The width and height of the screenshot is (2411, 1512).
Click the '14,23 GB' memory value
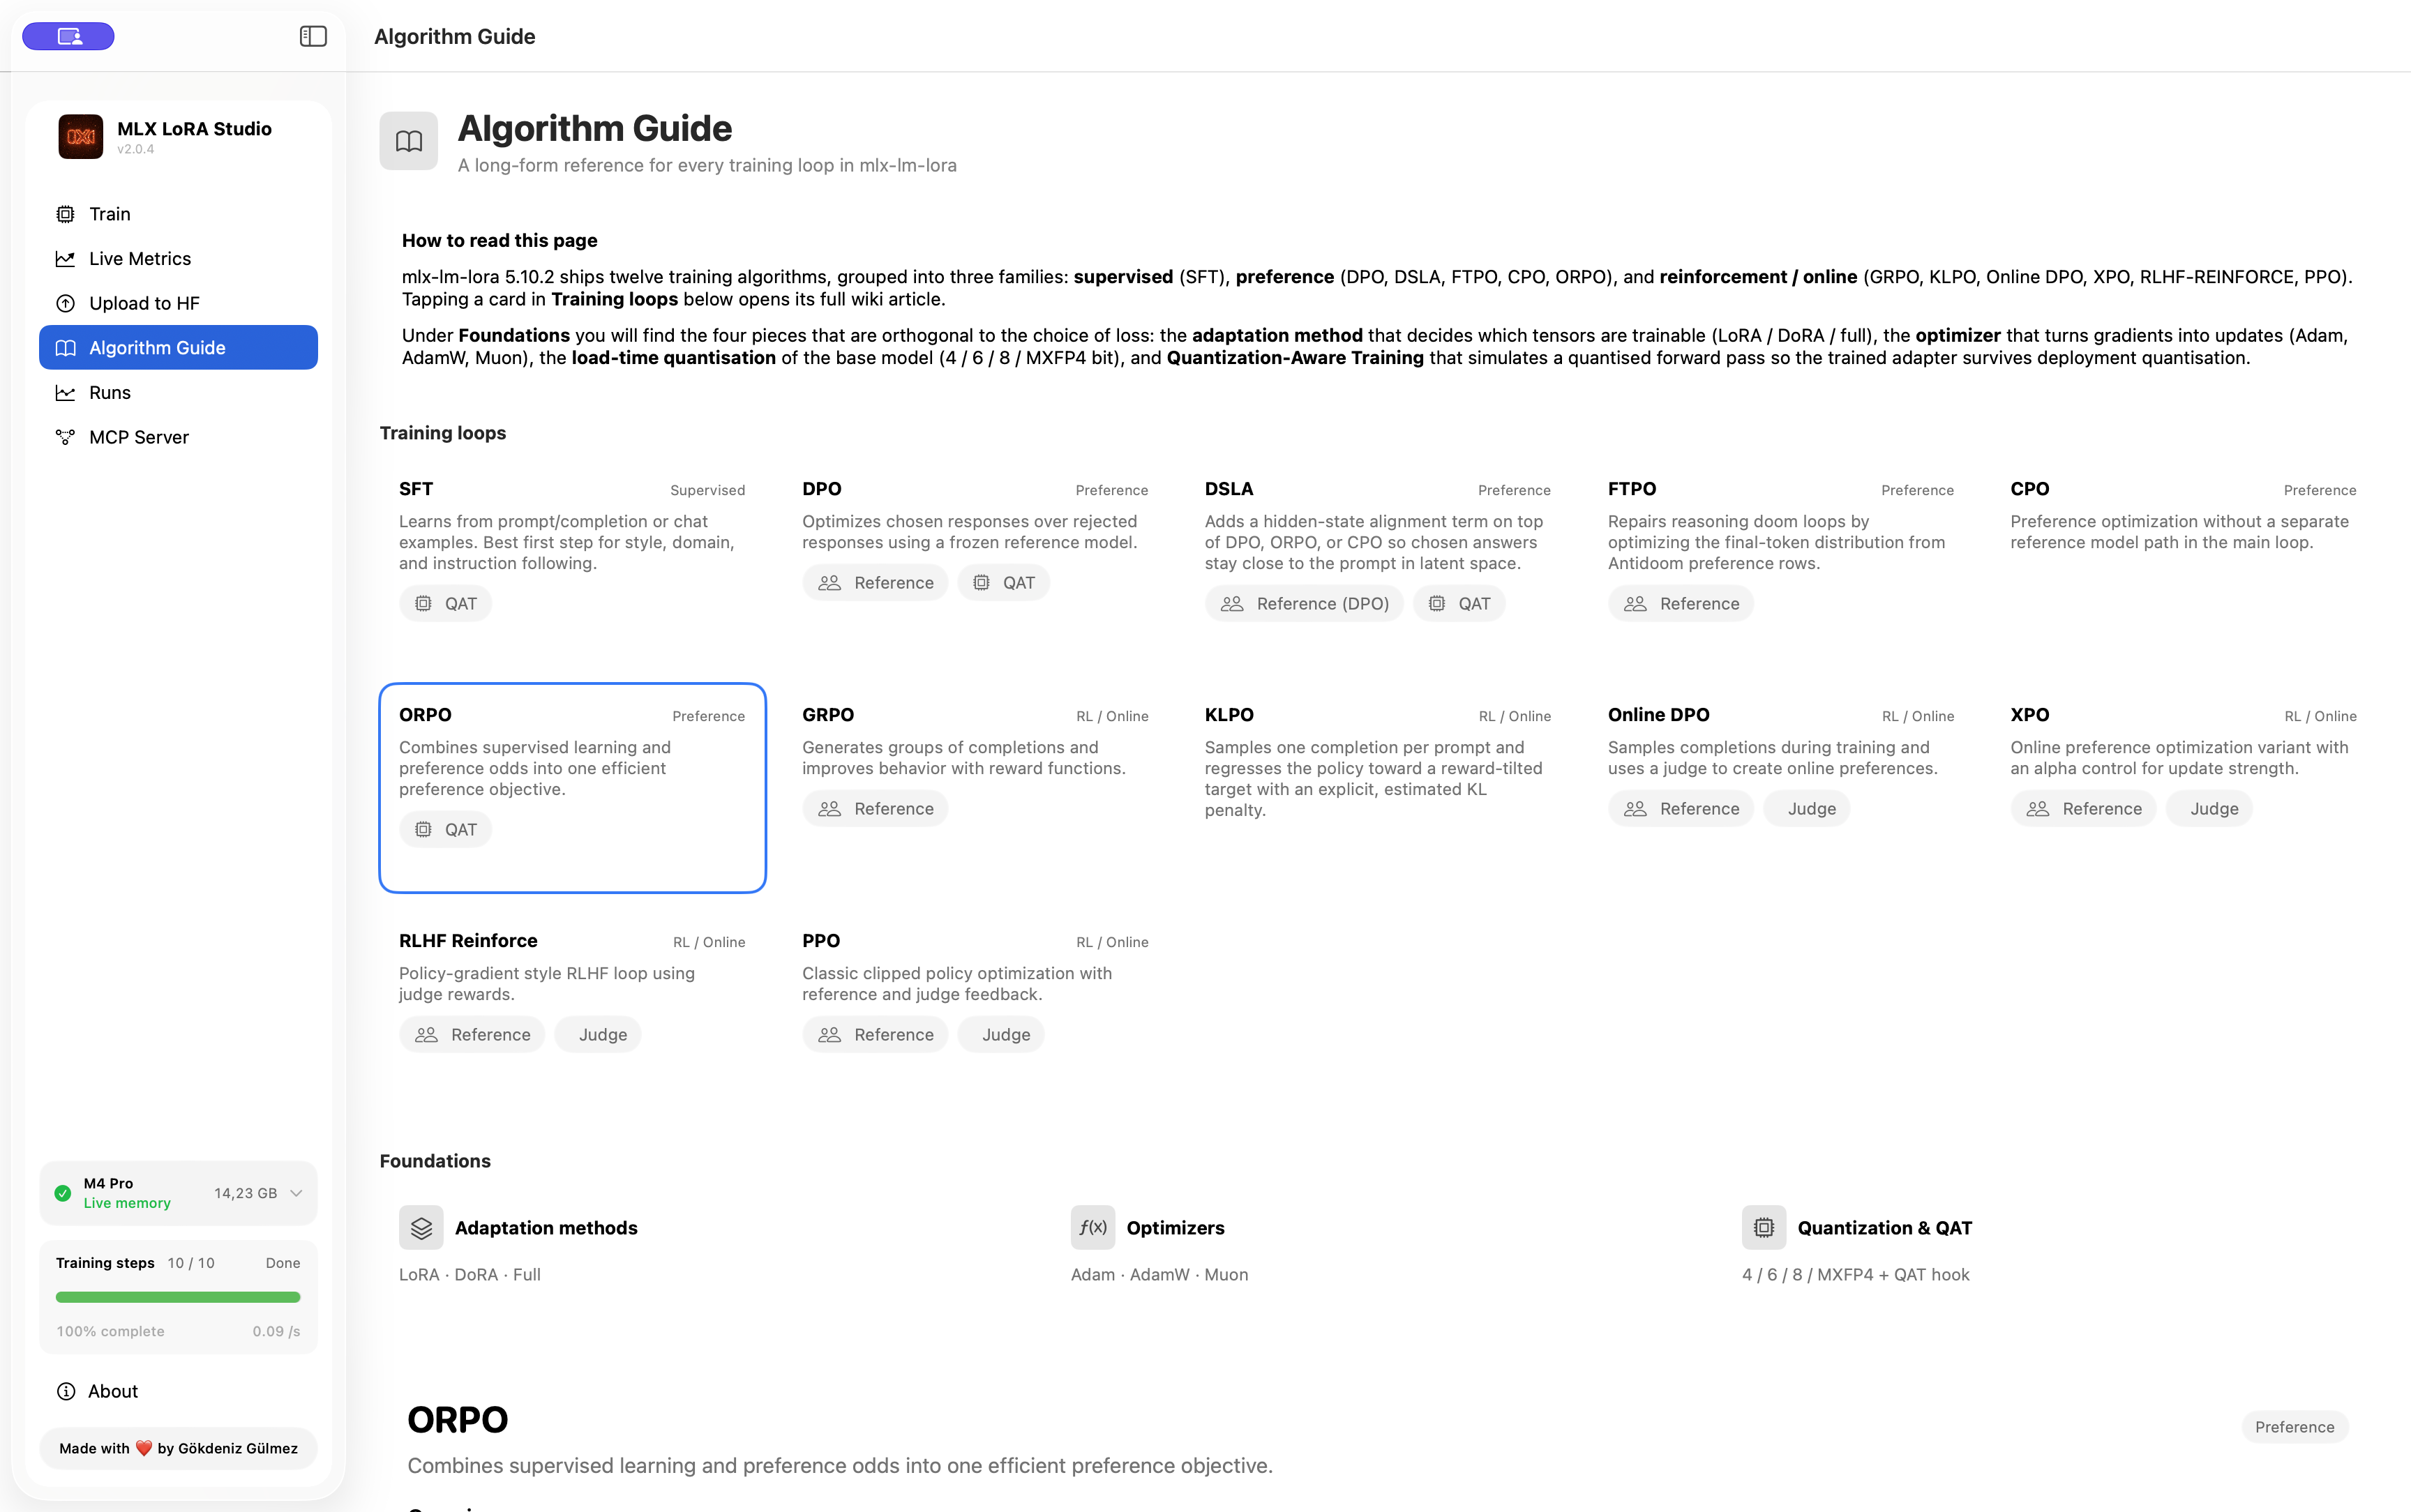[245, 1193]
